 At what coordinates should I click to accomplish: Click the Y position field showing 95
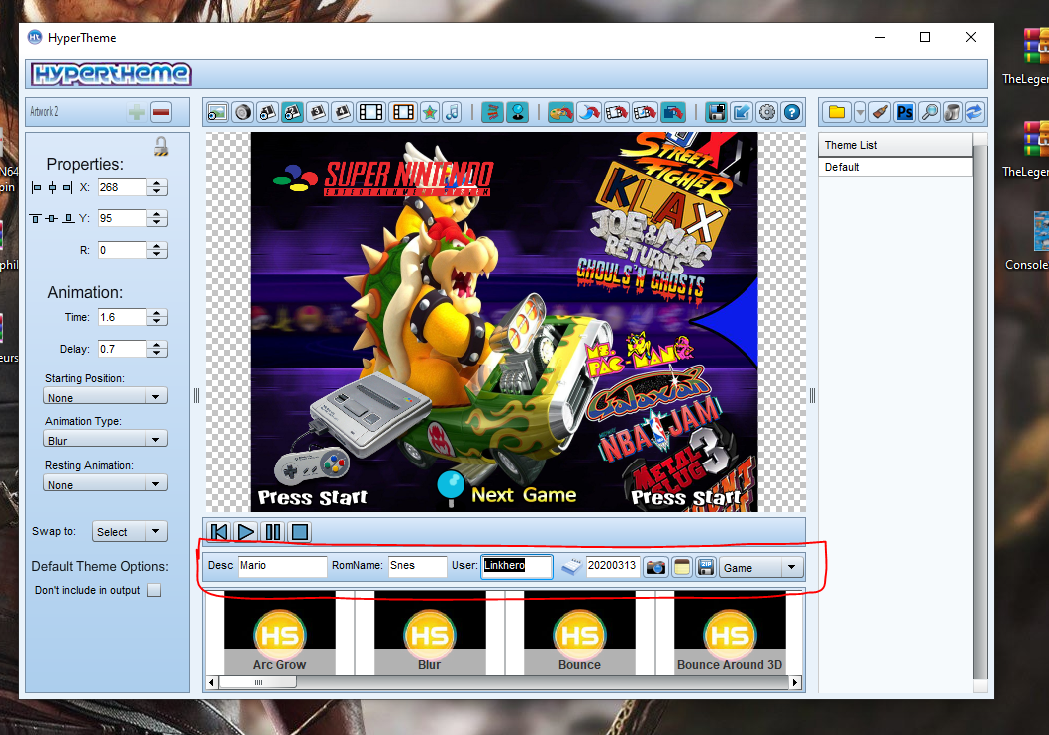[x=122, y=218]
